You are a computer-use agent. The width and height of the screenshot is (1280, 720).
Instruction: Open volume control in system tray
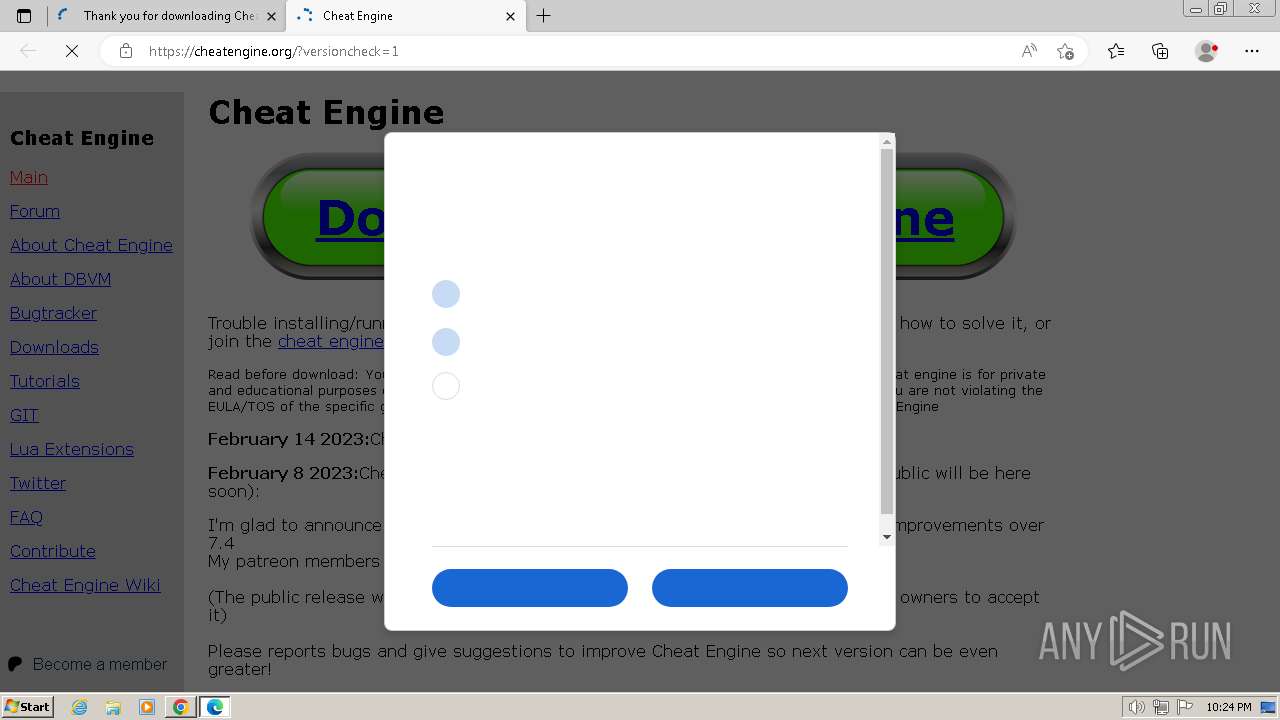coord(1137,707)
